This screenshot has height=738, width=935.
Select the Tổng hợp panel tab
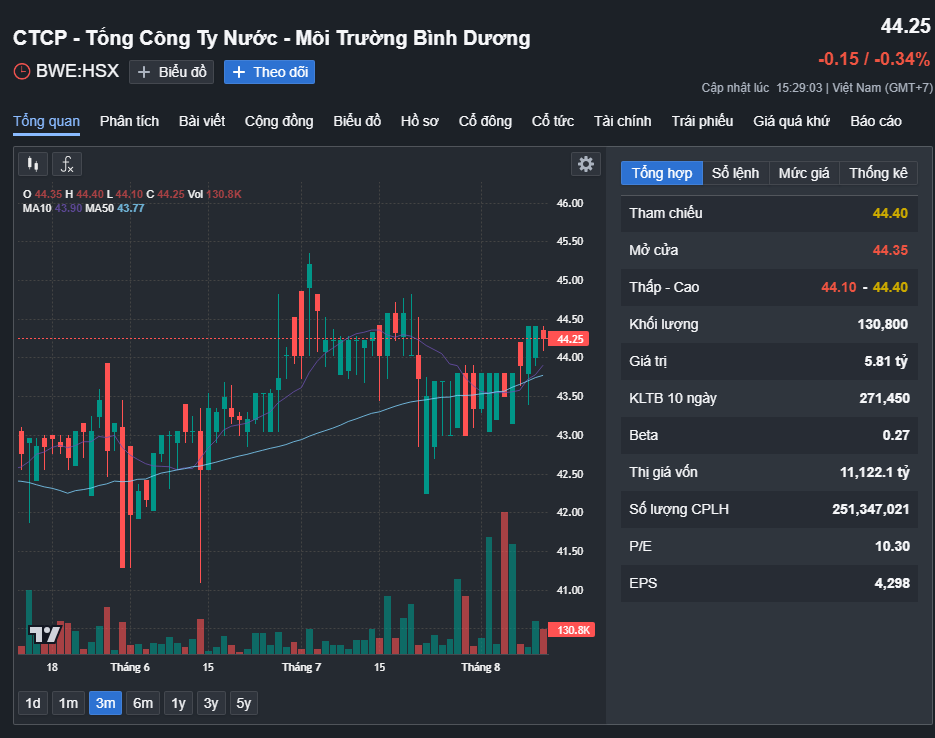pyautogui.click(x=662, y=173)
